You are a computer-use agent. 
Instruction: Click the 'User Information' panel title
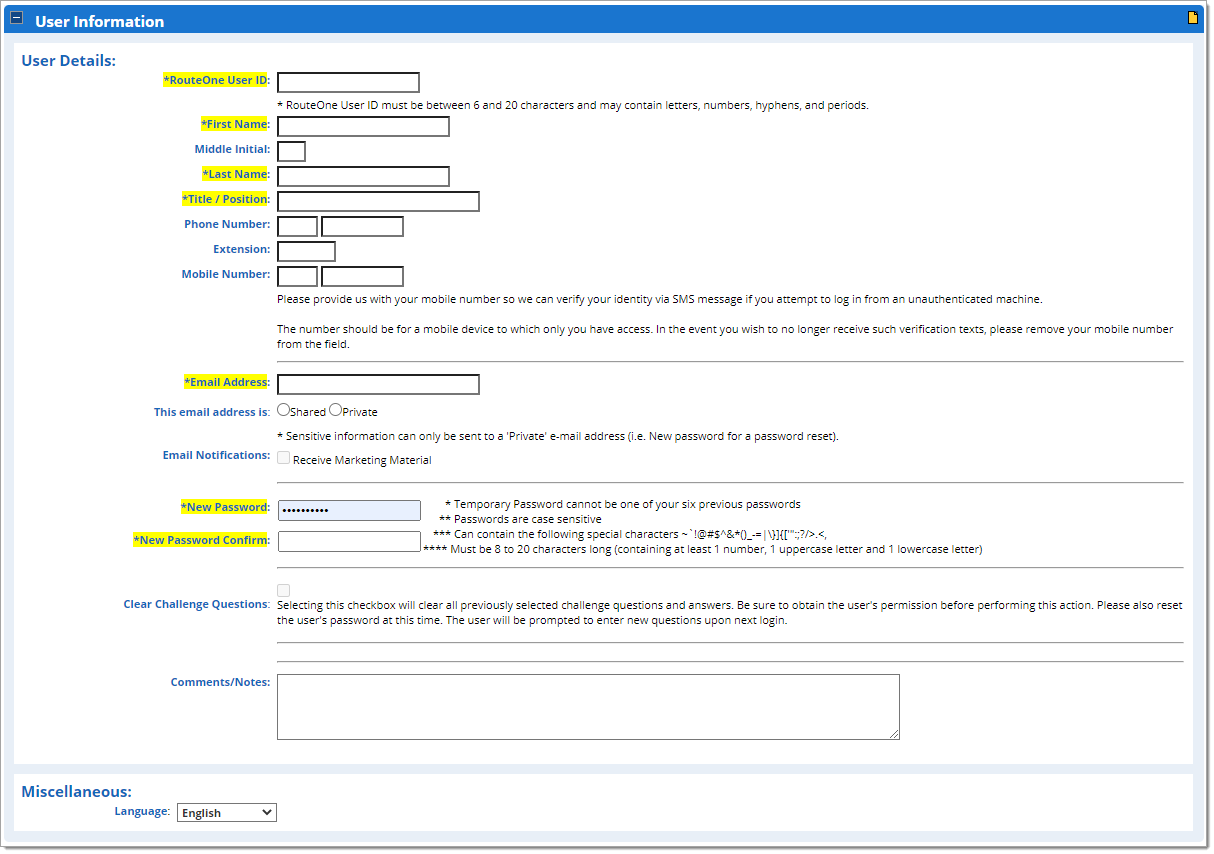99,20
